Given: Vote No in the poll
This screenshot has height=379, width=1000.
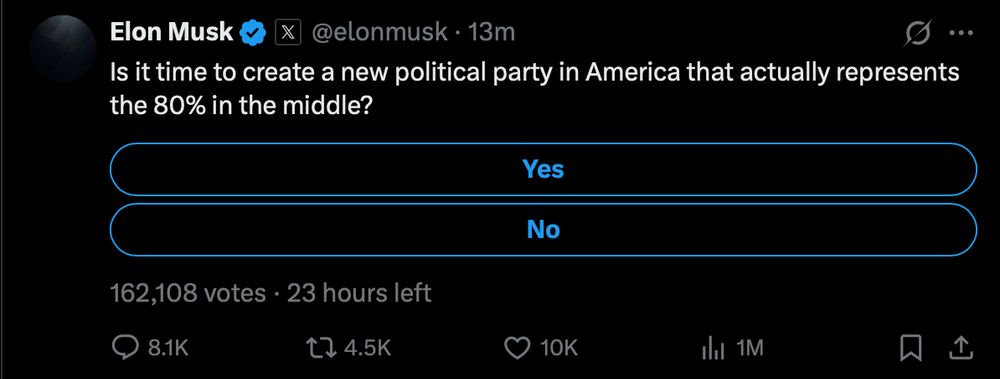Looking at the screenshot, I should pyautogui.click(x=543, y=230).
